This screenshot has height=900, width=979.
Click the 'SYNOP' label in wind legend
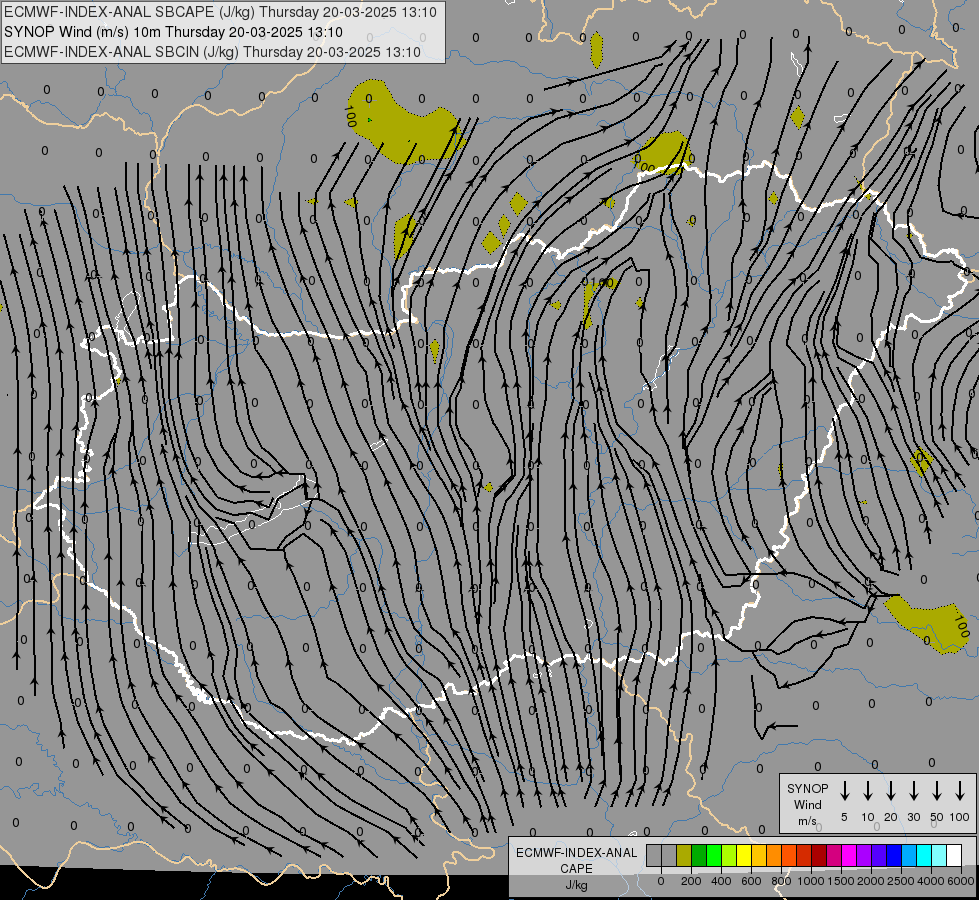click(807, 788)
